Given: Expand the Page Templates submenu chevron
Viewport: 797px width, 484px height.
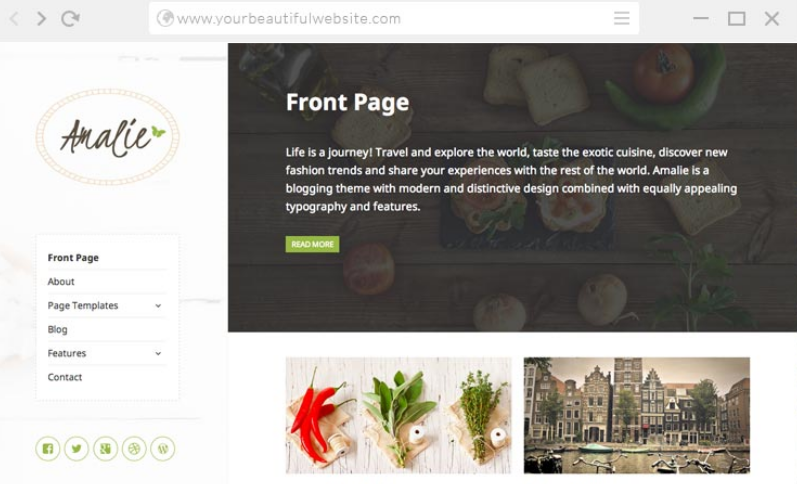Looking at the screenshot, I should click(158, 306).
